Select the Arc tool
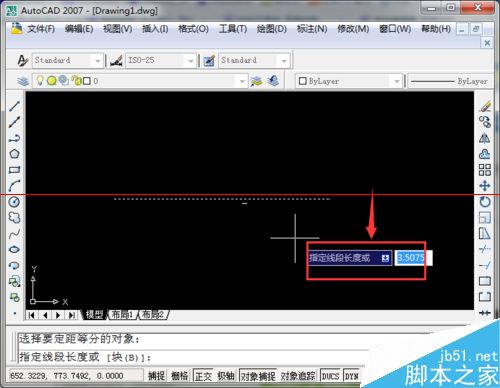Viewport: 500px width, 388px height. [x=14, y=186]
